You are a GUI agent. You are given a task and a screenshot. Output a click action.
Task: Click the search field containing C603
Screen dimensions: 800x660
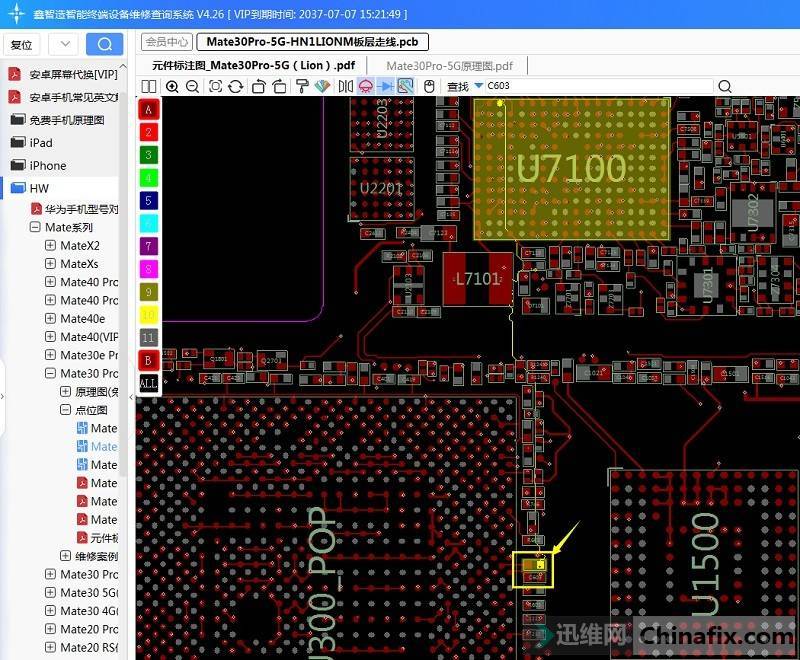598,87
